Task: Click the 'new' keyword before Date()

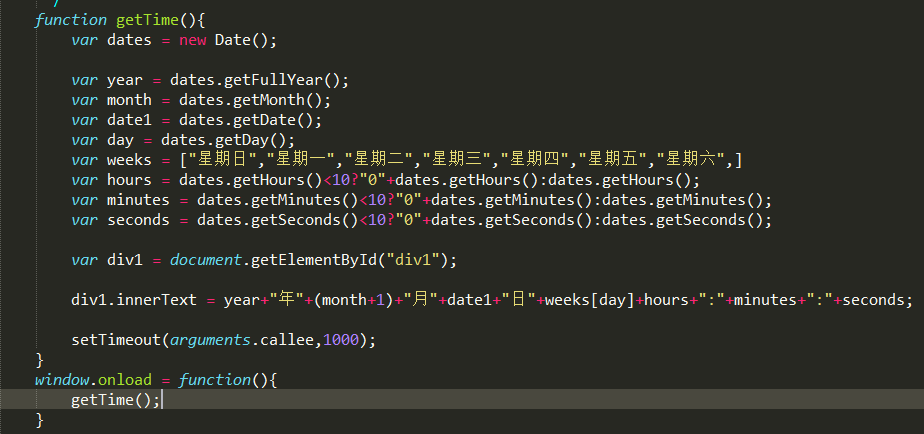Action: [x=193, y=40]
